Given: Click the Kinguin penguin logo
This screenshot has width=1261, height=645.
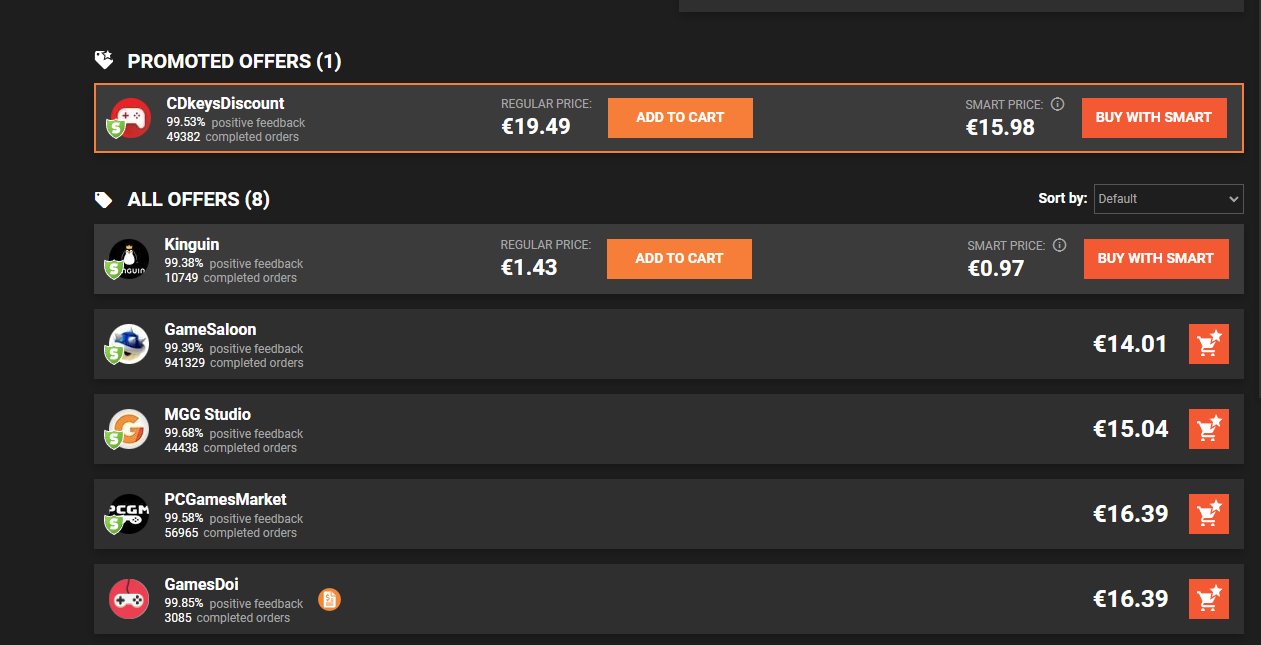Looking at the screenshot, I should click(x=128, y=259).
